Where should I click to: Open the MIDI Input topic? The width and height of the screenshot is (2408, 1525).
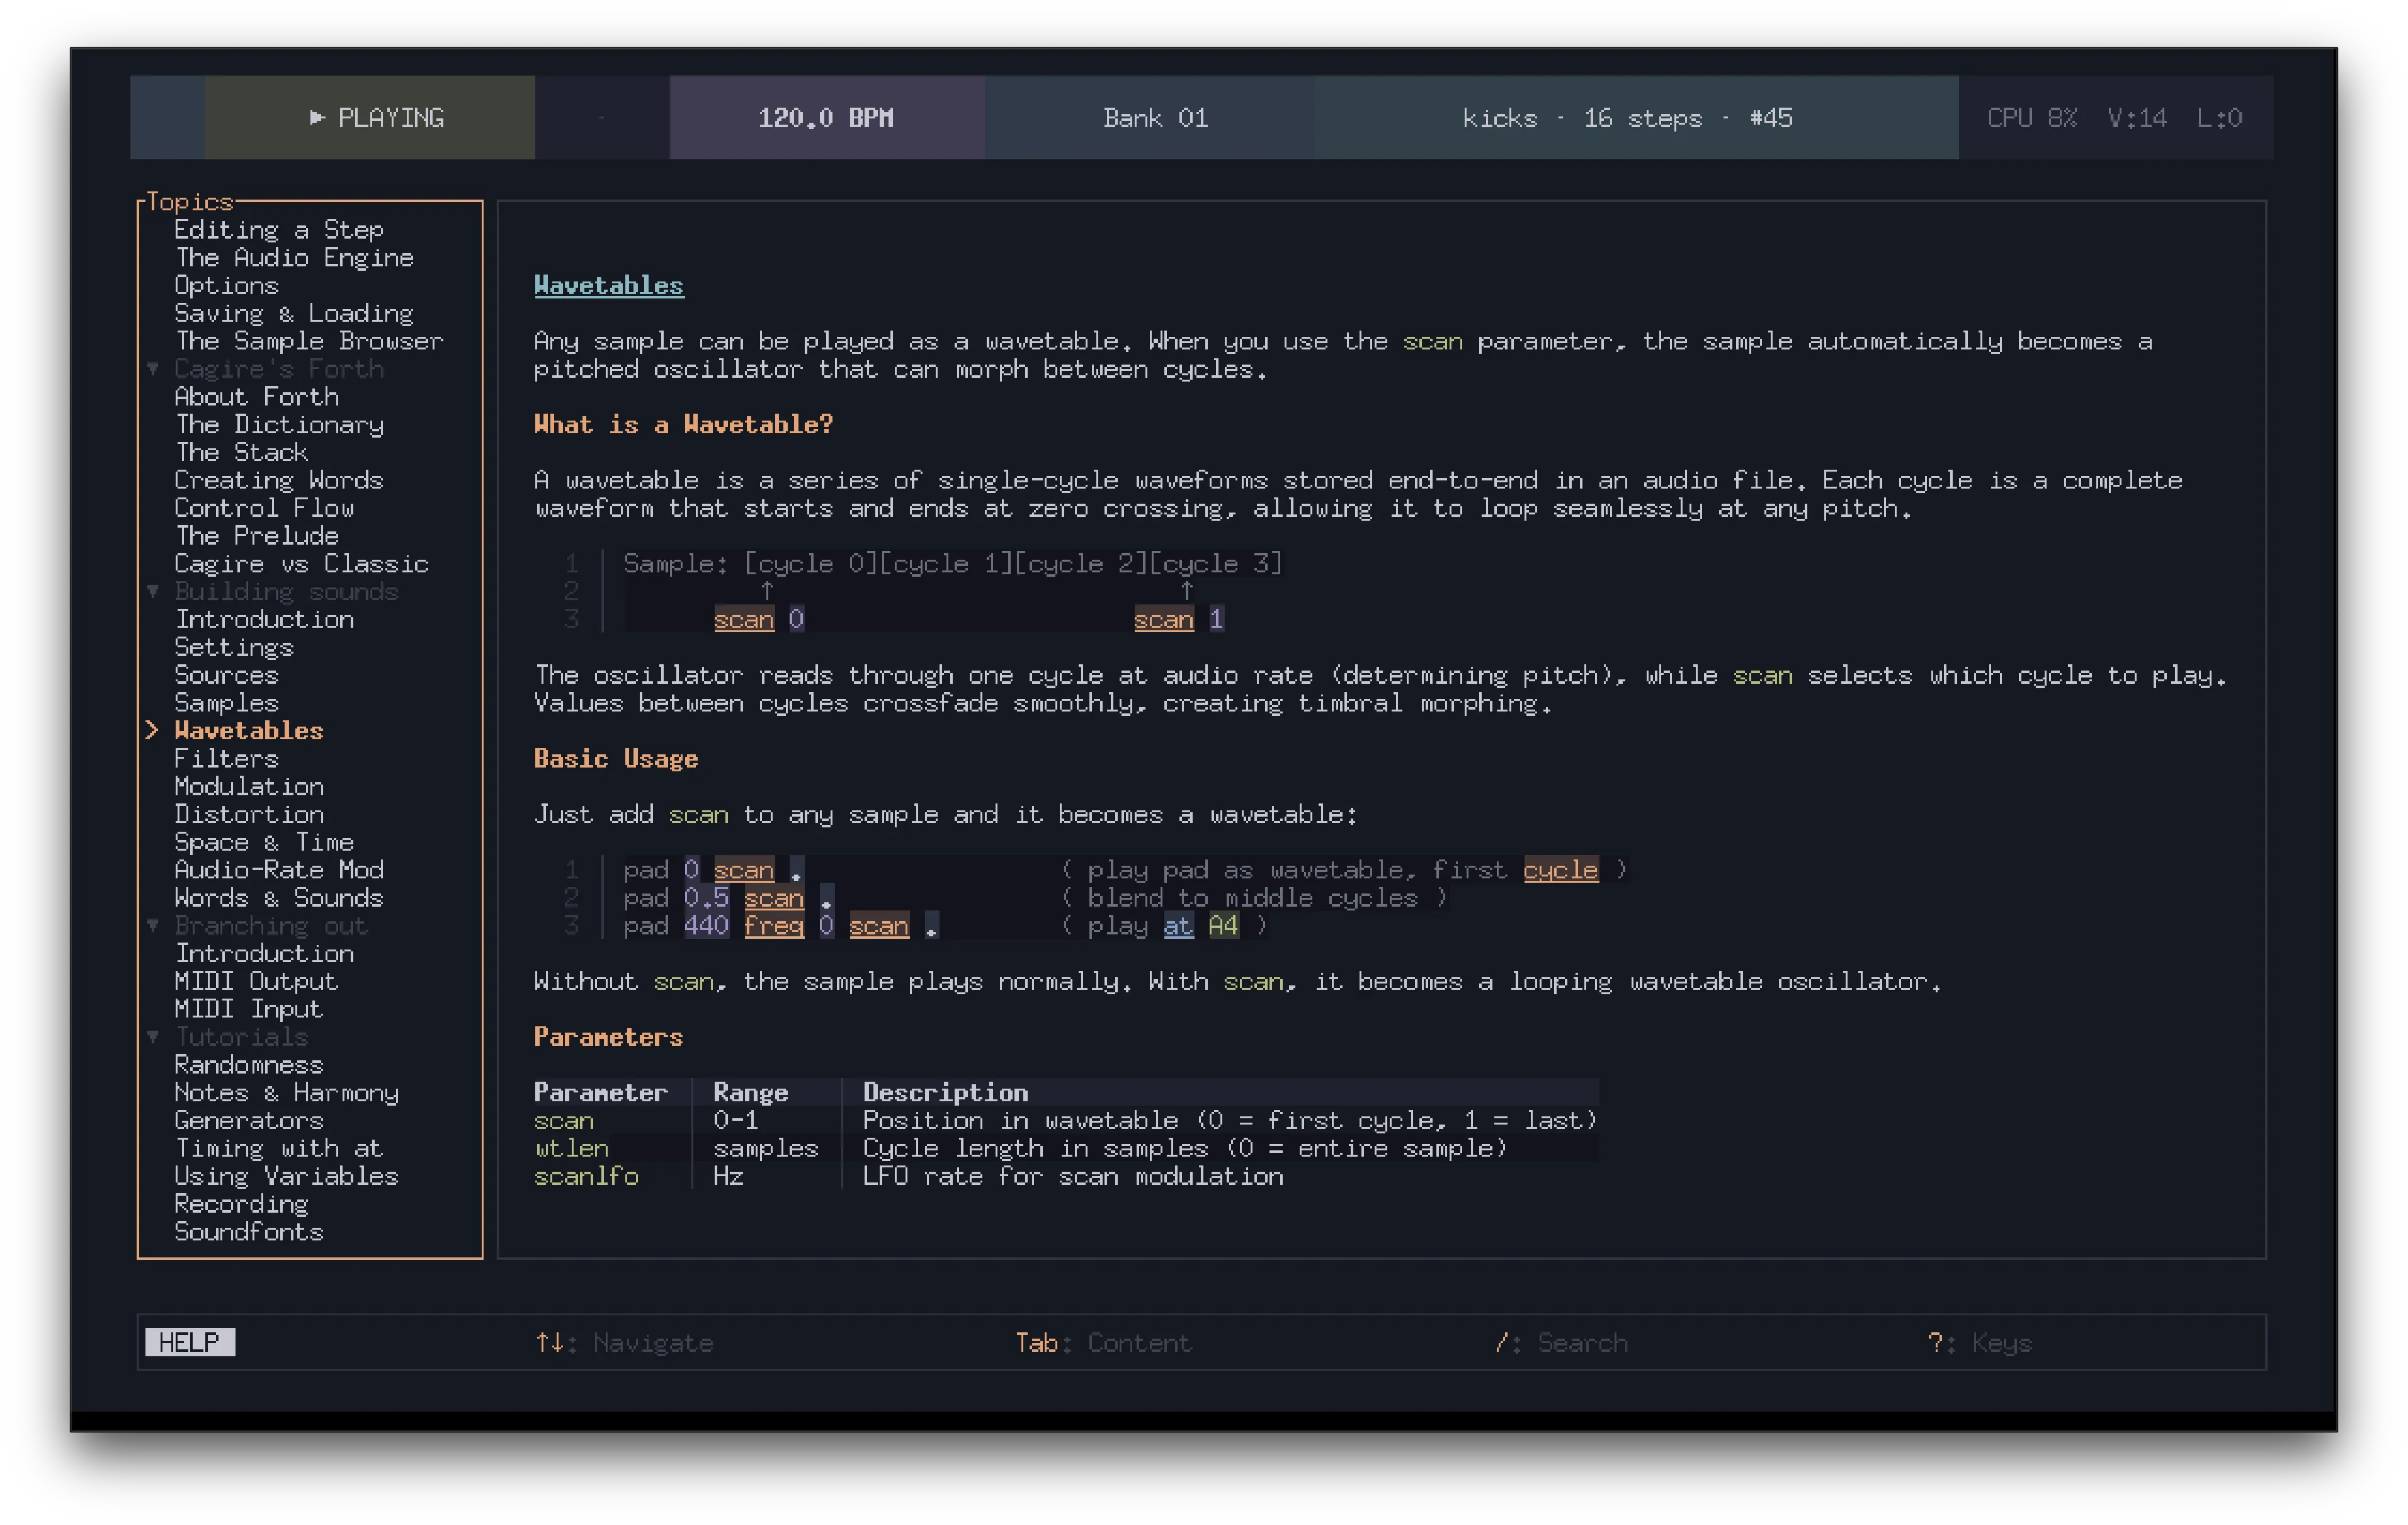click(248, 1008)
